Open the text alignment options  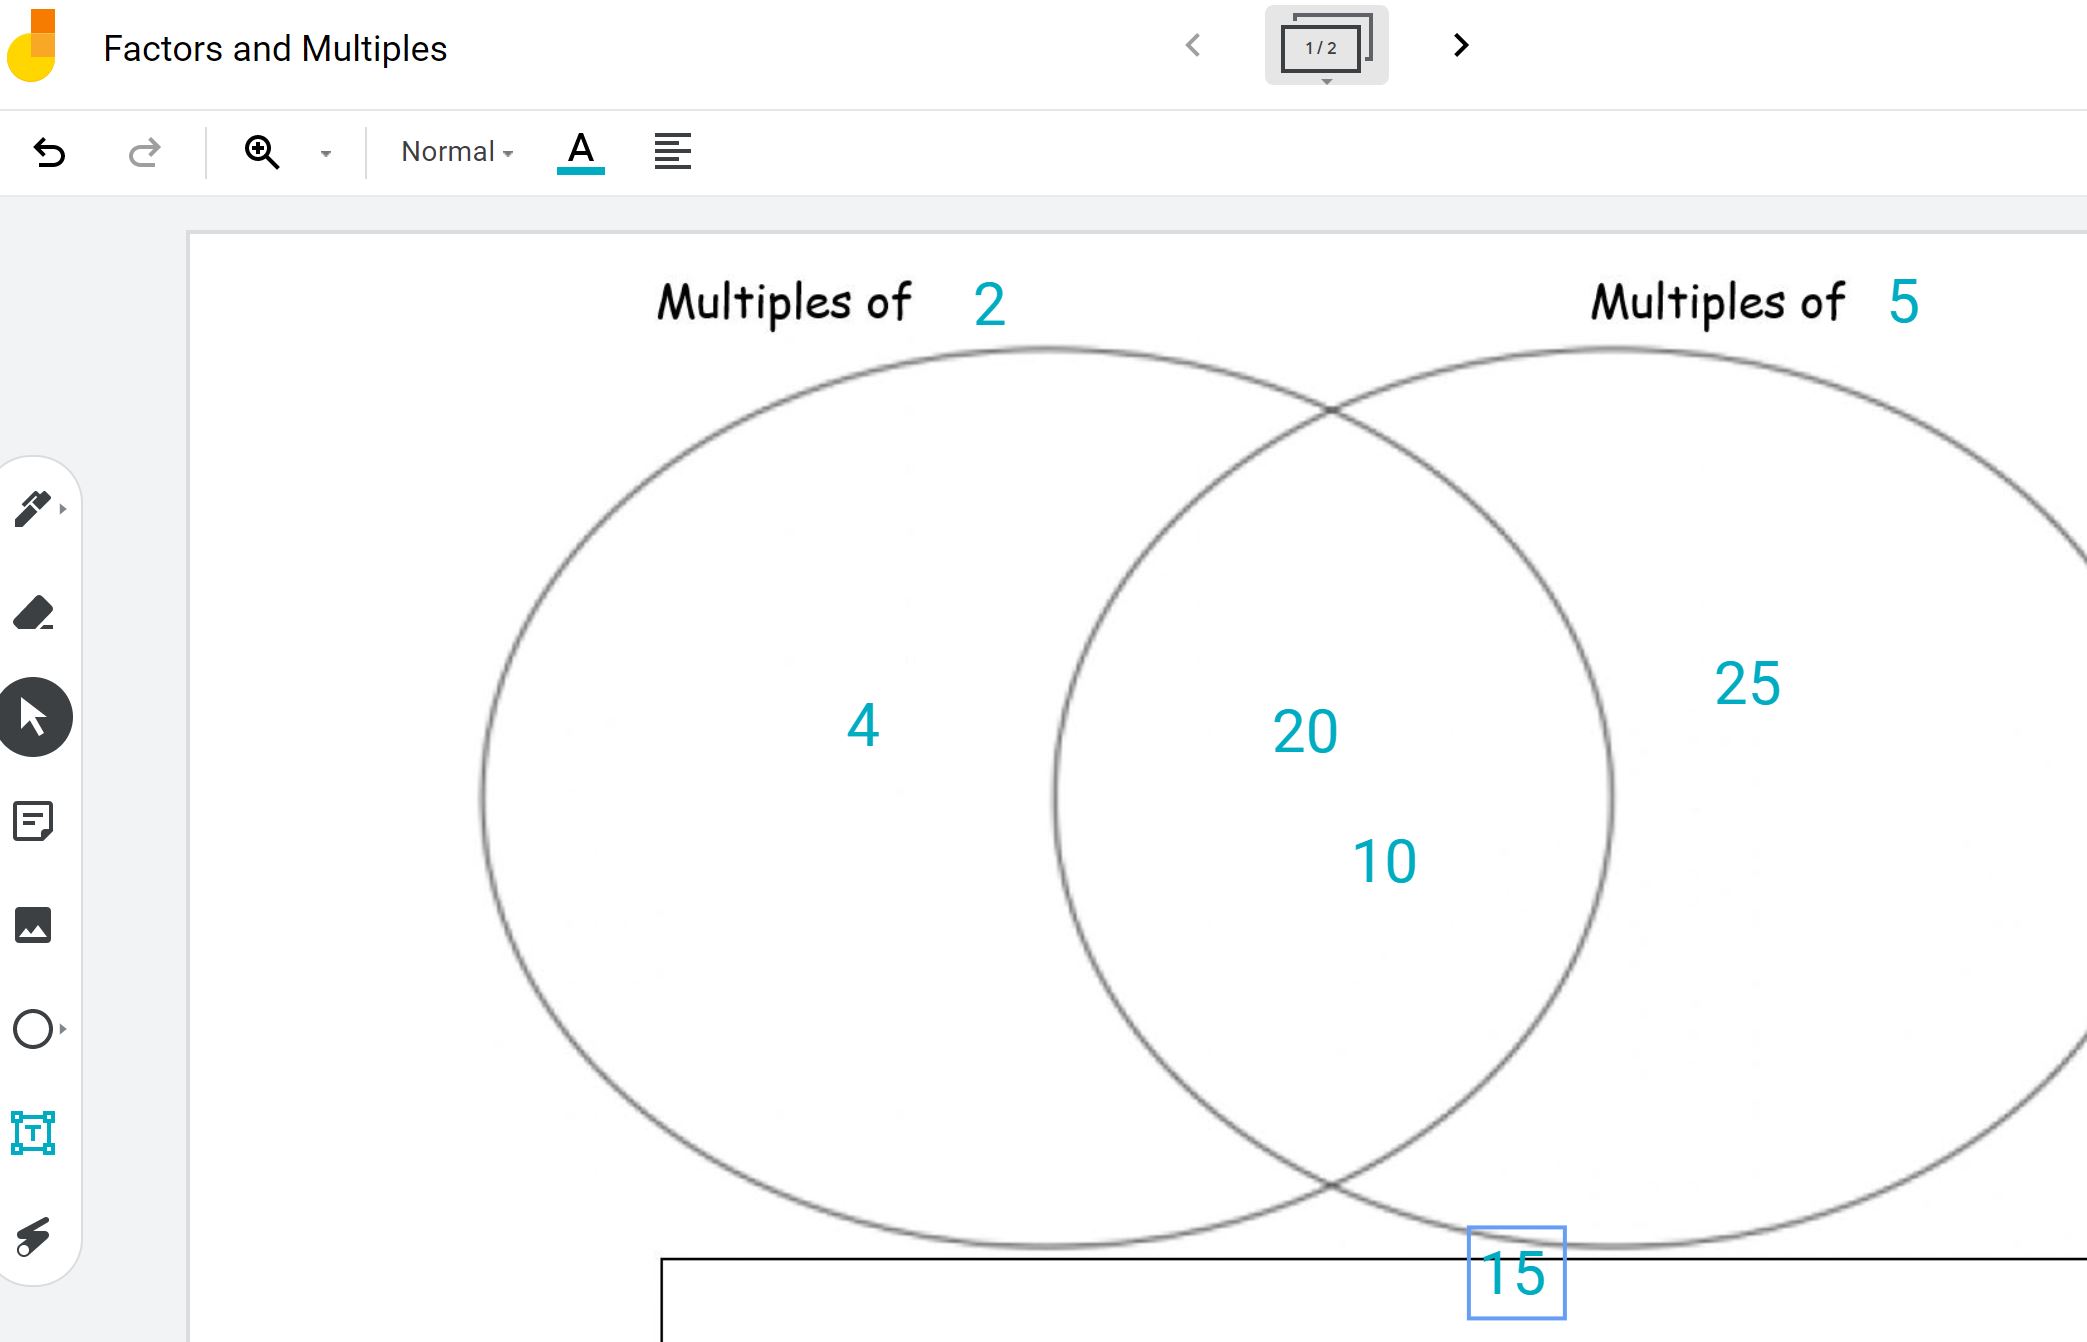(671, 151)
